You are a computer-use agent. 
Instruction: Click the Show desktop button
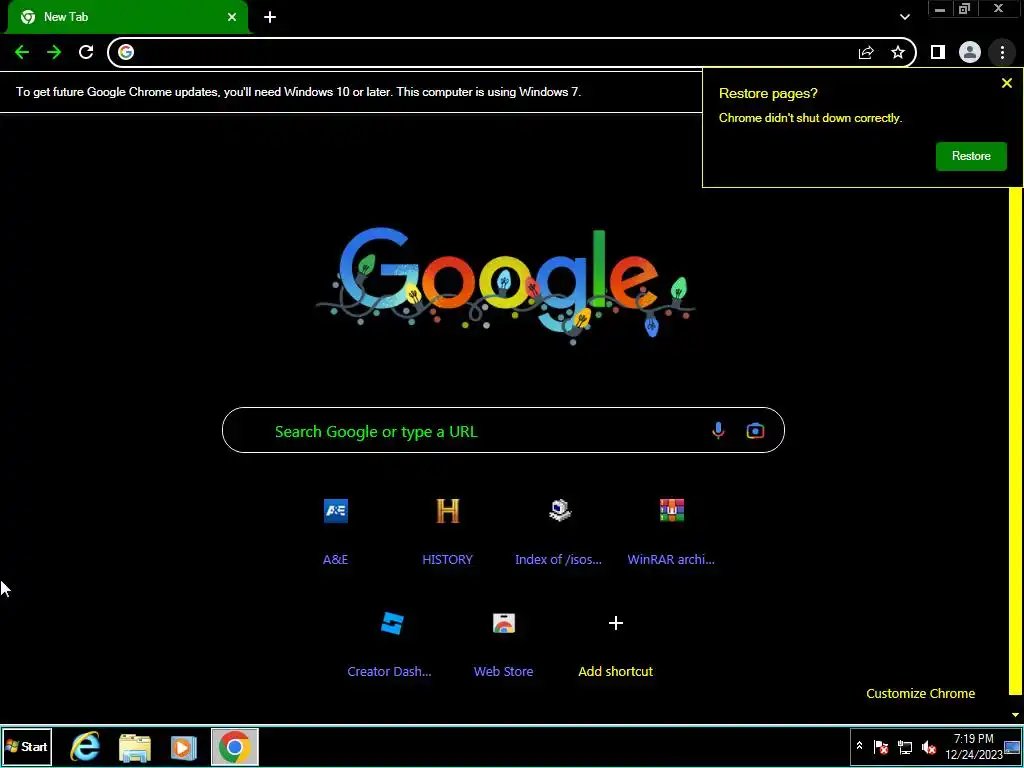pos(1012,746)
